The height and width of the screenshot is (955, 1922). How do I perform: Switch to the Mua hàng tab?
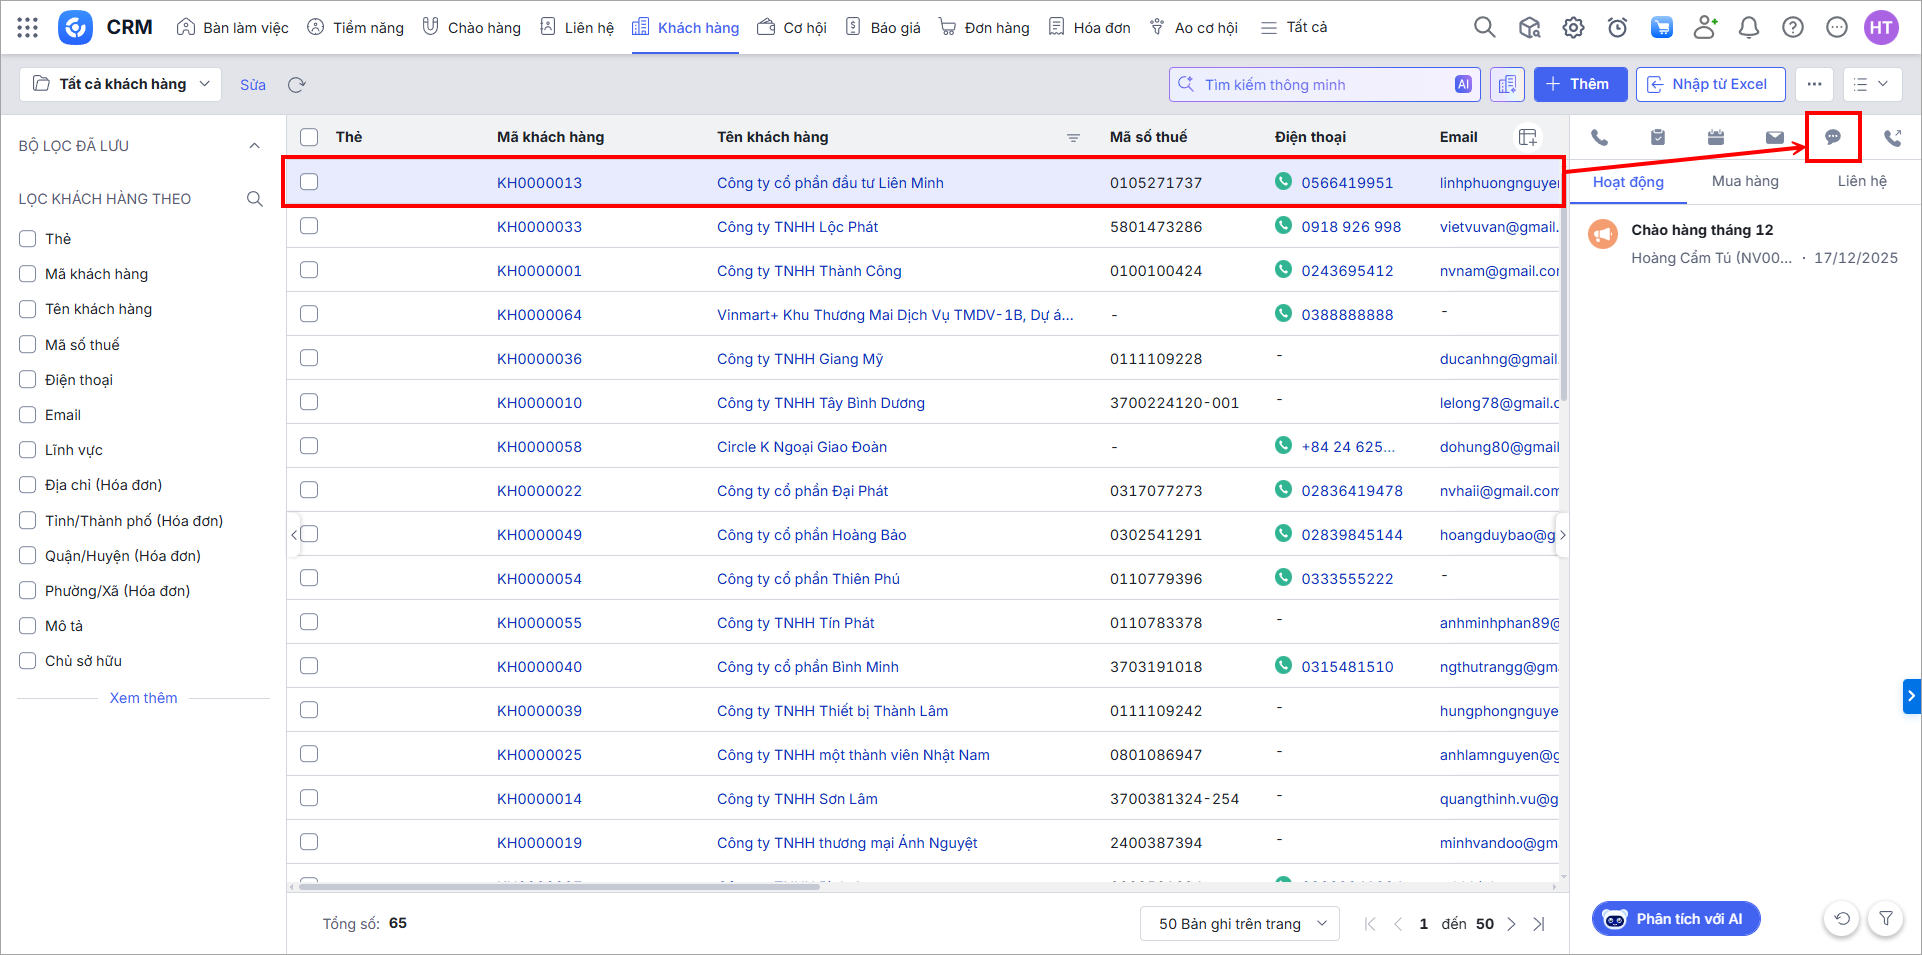click(x=1745, y=181)
